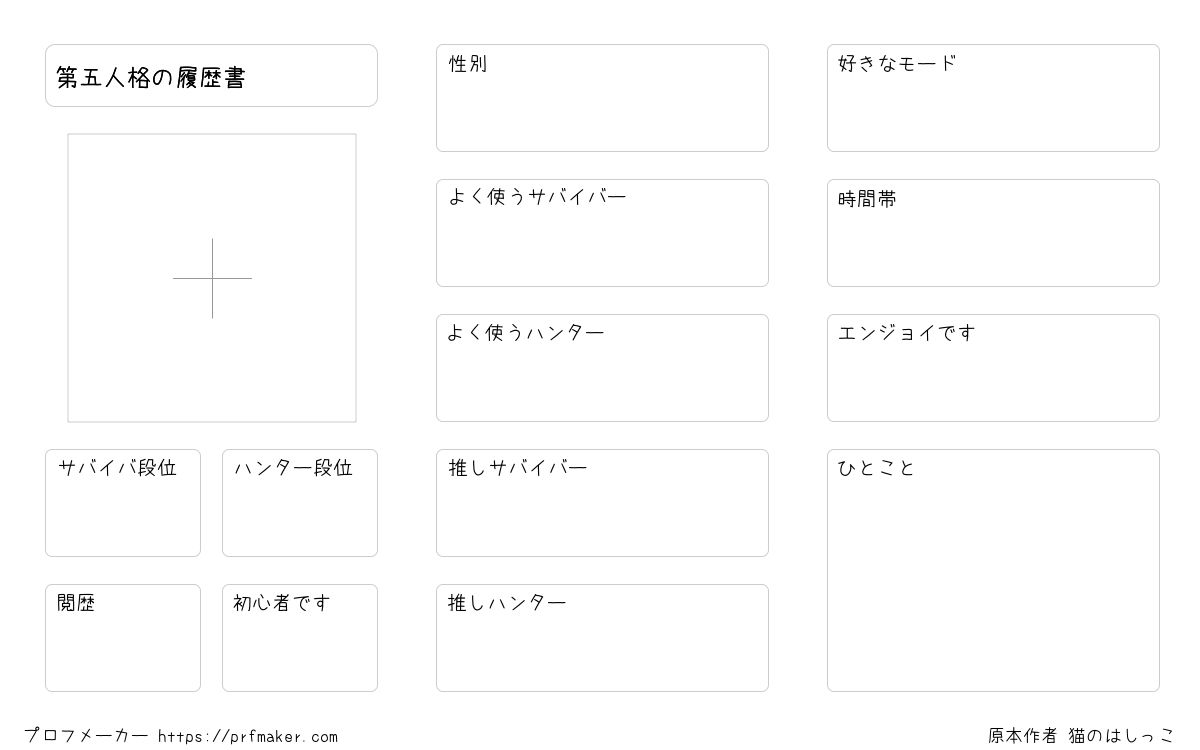Select the よく使うサバイバー box
Image resolution: width=1200 pixels, height=750 pixels.
pyautogui.click(x=602, y=233)
